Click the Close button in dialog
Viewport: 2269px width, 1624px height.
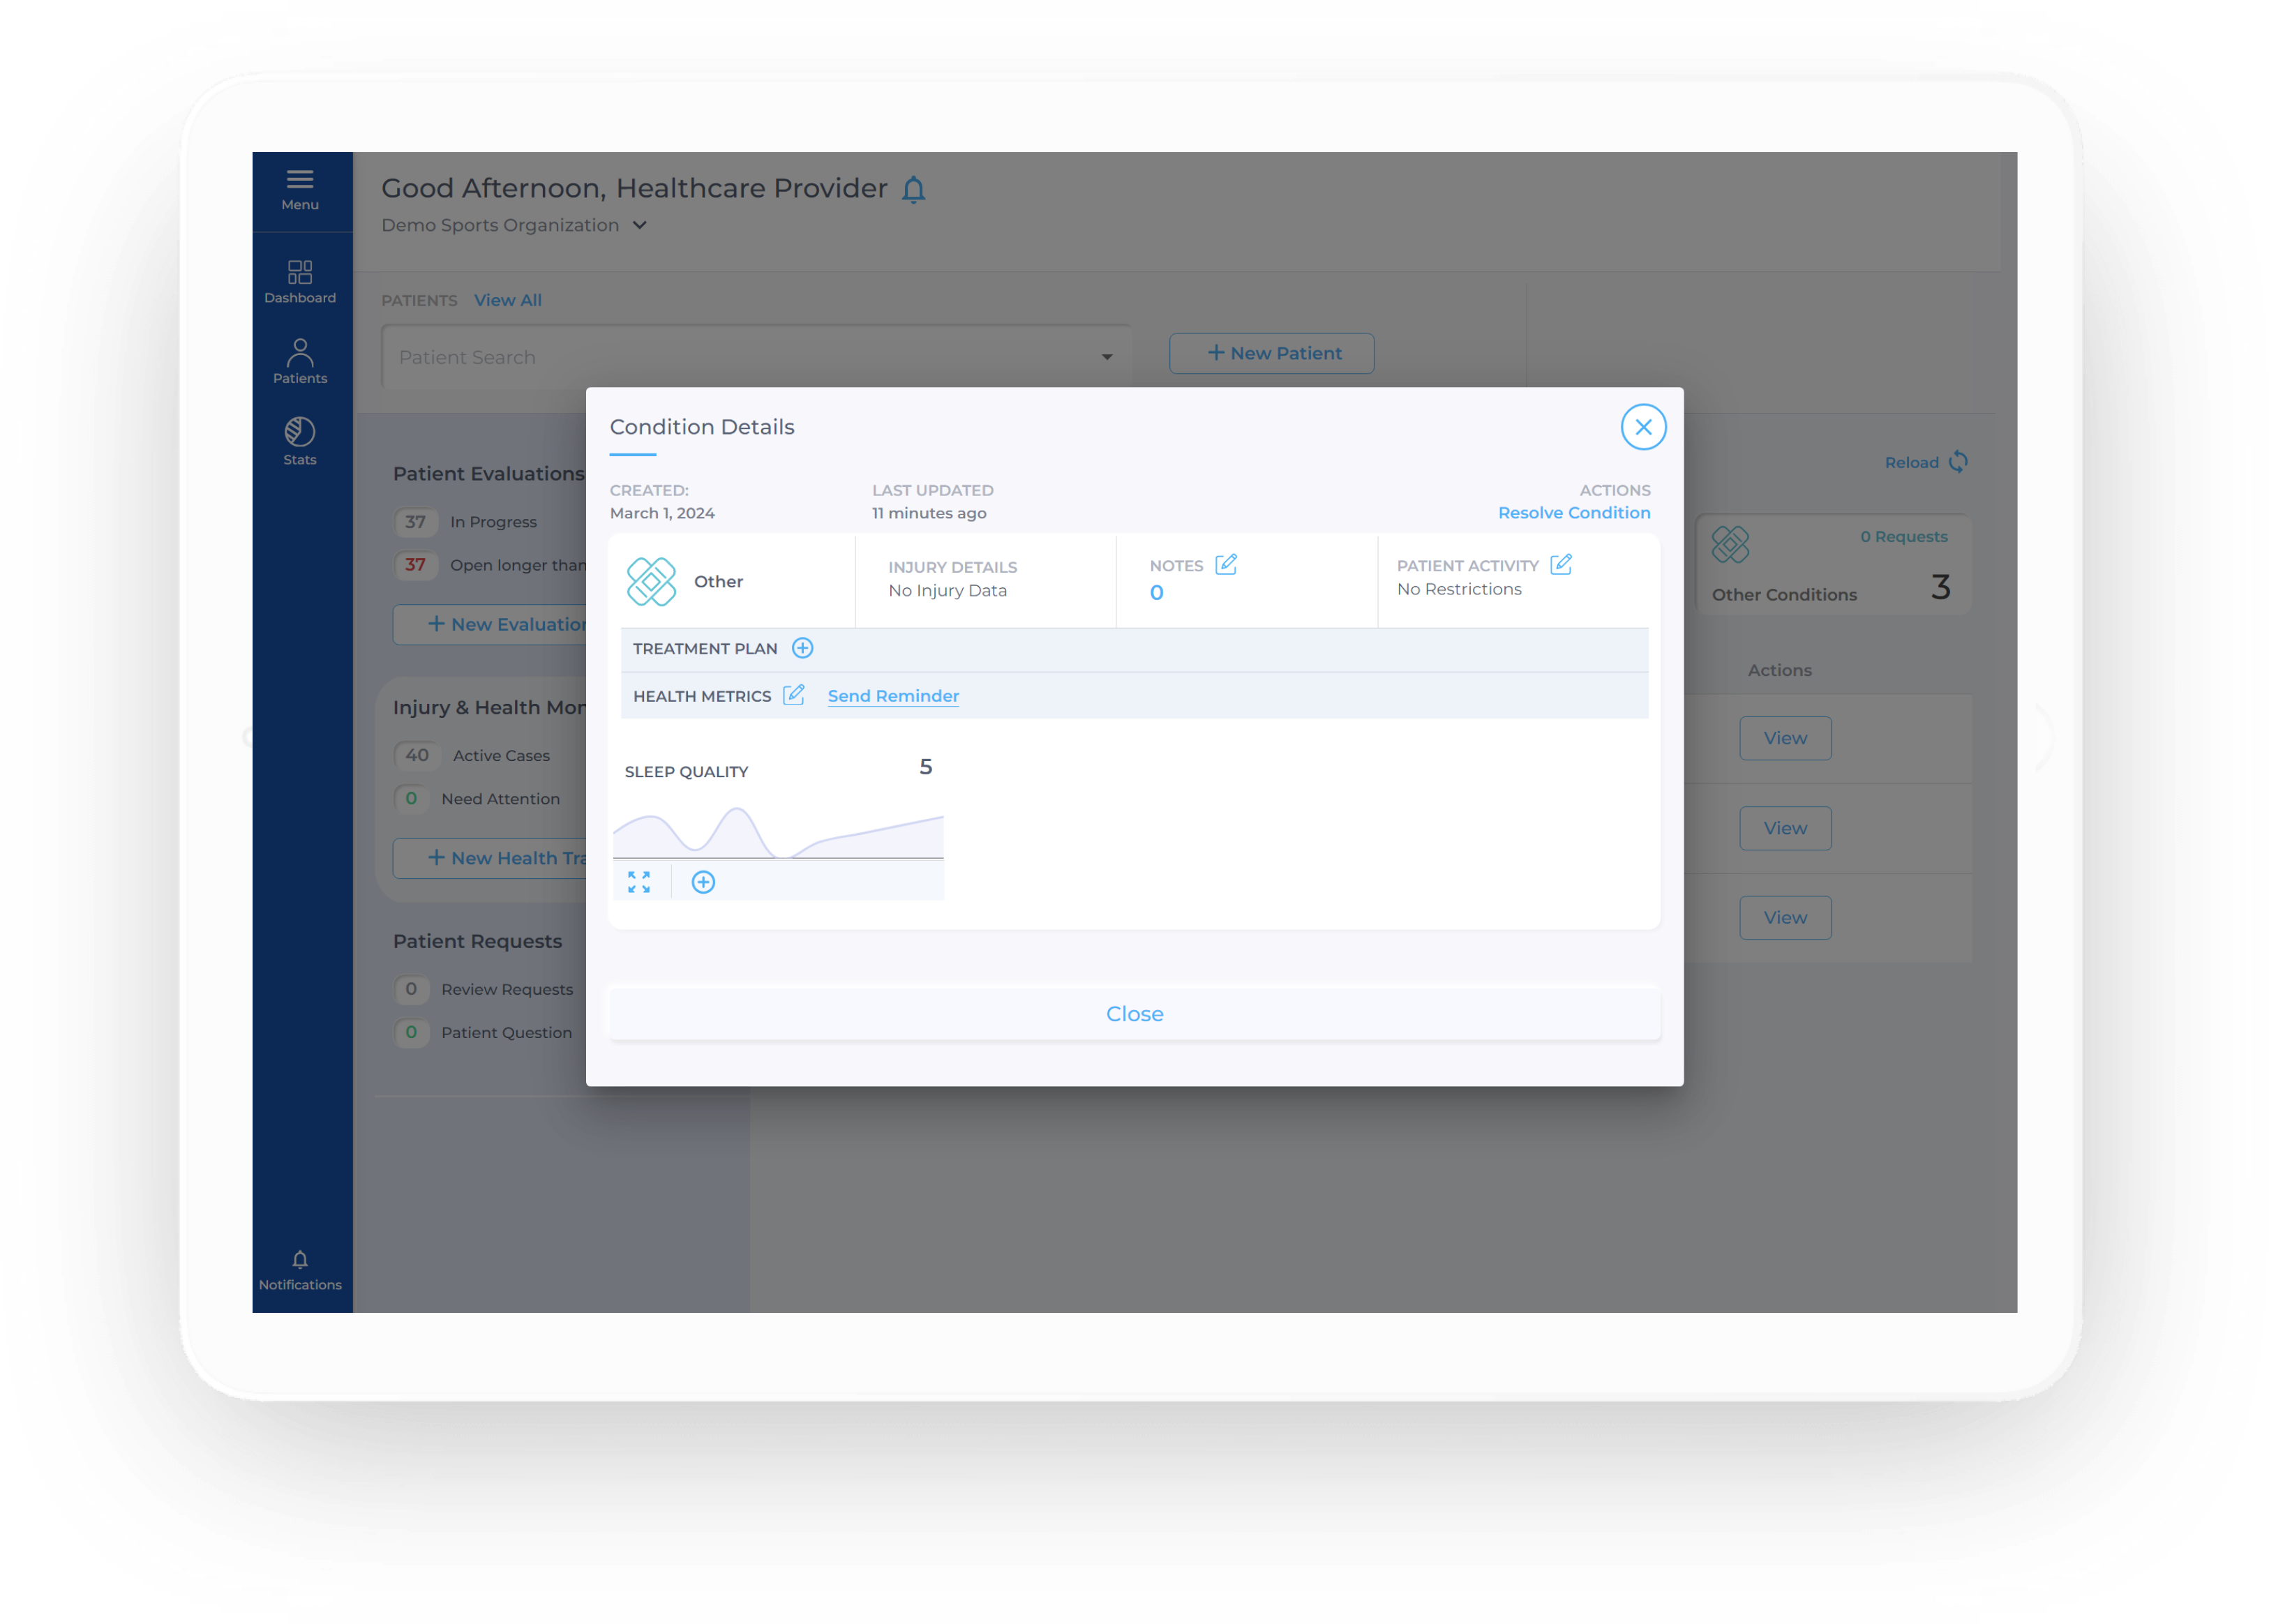[x=1134, y=1013]
